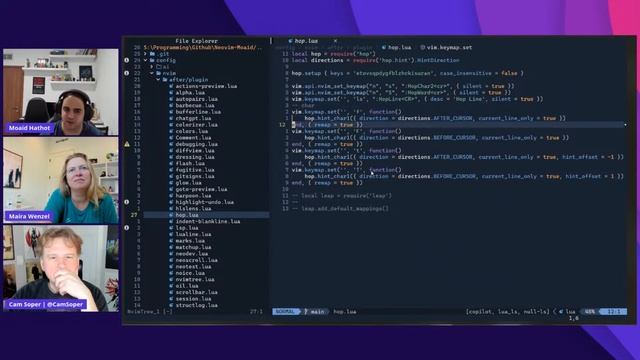Viewport: 640px width, 360px height.
Task: Open dressing.lua in the file tree
Action: click(195, 157)
